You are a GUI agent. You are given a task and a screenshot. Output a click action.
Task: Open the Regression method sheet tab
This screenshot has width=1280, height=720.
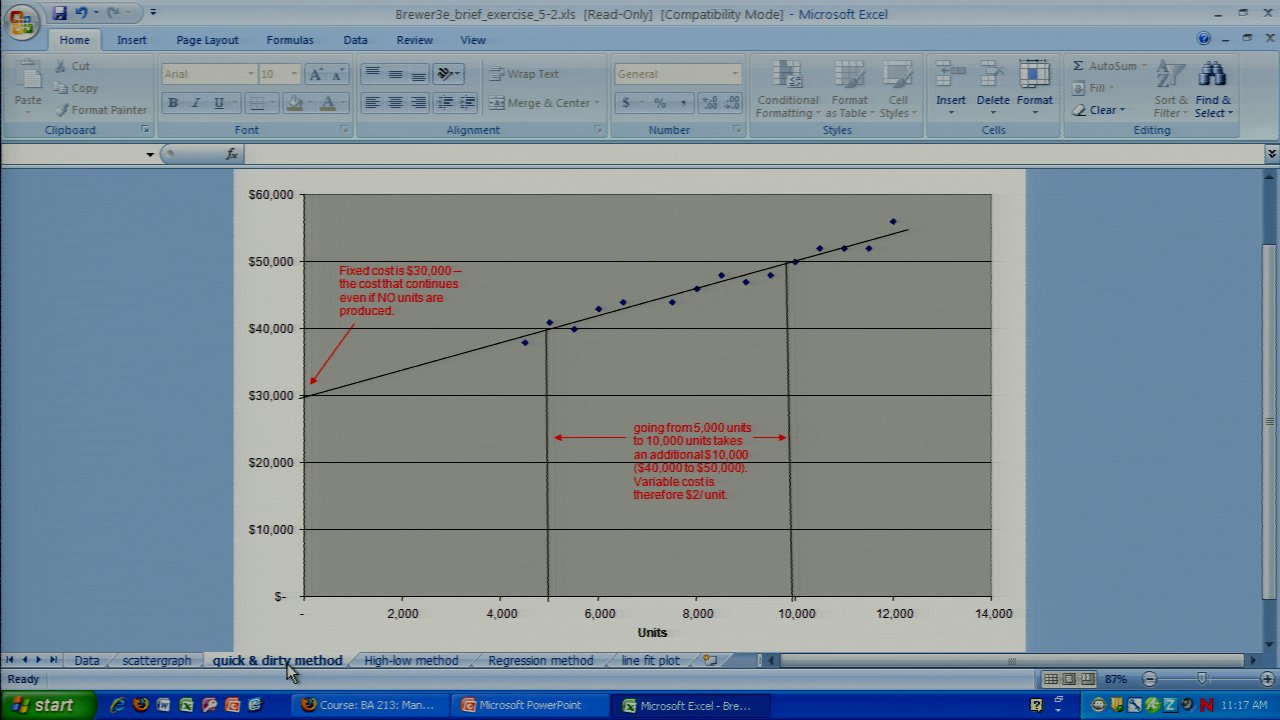[540, 660]
